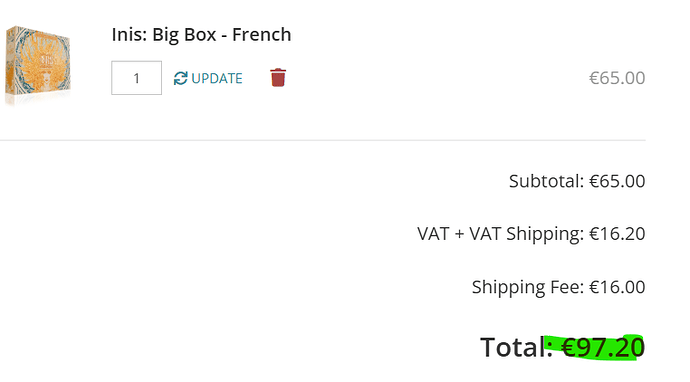Click the VAT + VAT Shipping label
This screenshot has height=382, width=690.
500,234
